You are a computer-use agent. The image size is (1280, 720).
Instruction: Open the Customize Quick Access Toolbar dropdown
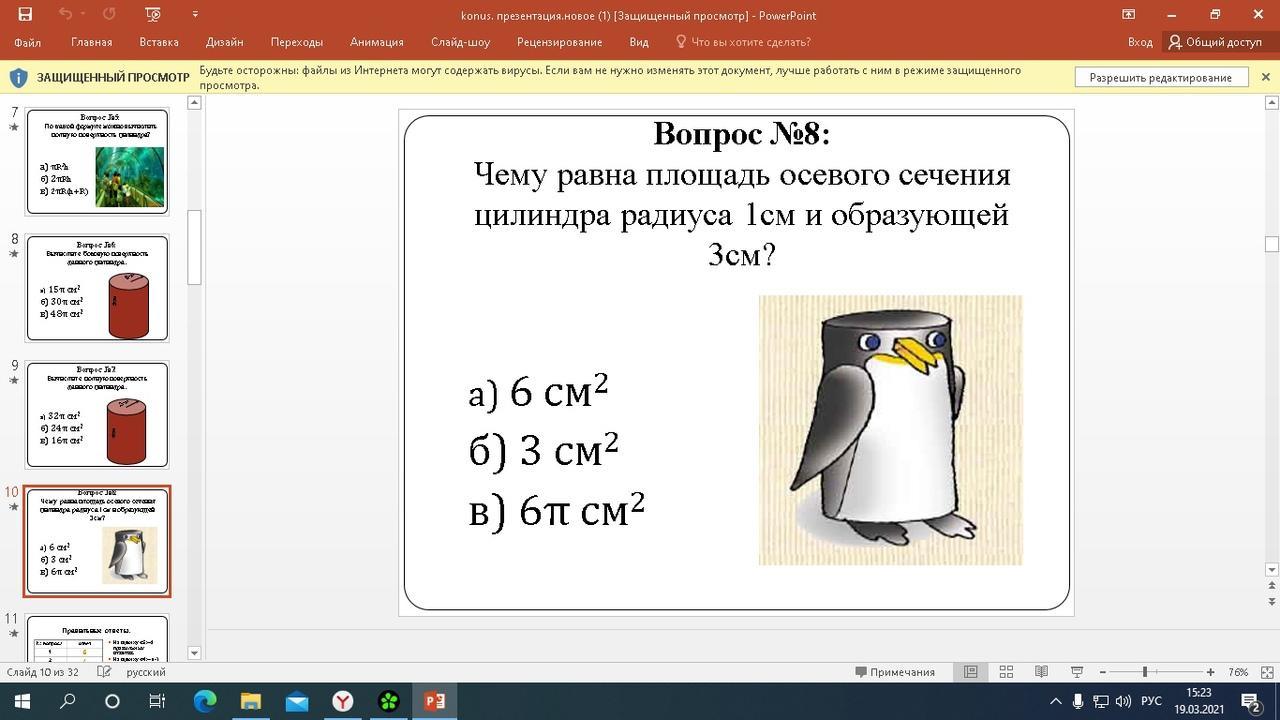click(x=195, y=14)
